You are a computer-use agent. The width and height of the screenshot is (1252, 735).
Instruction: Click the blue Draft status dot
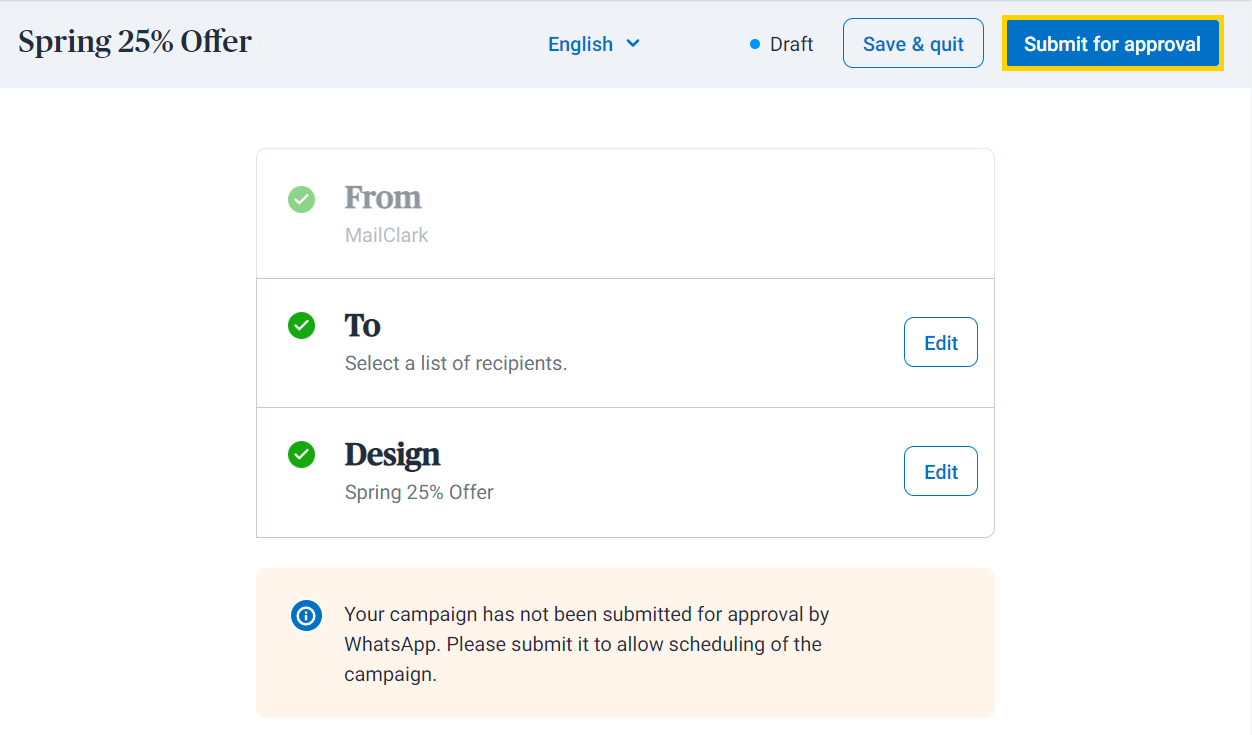(x=755, y=44)
